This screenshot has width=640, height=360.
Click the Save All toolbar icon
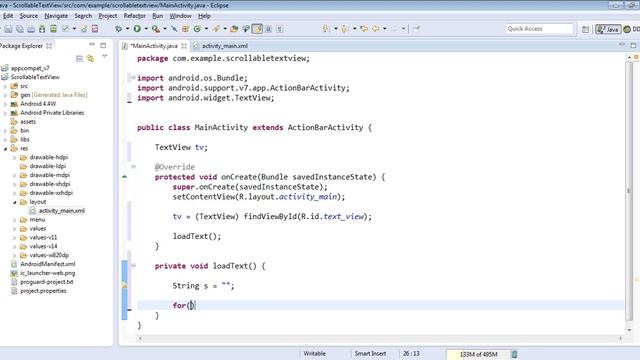20,29
